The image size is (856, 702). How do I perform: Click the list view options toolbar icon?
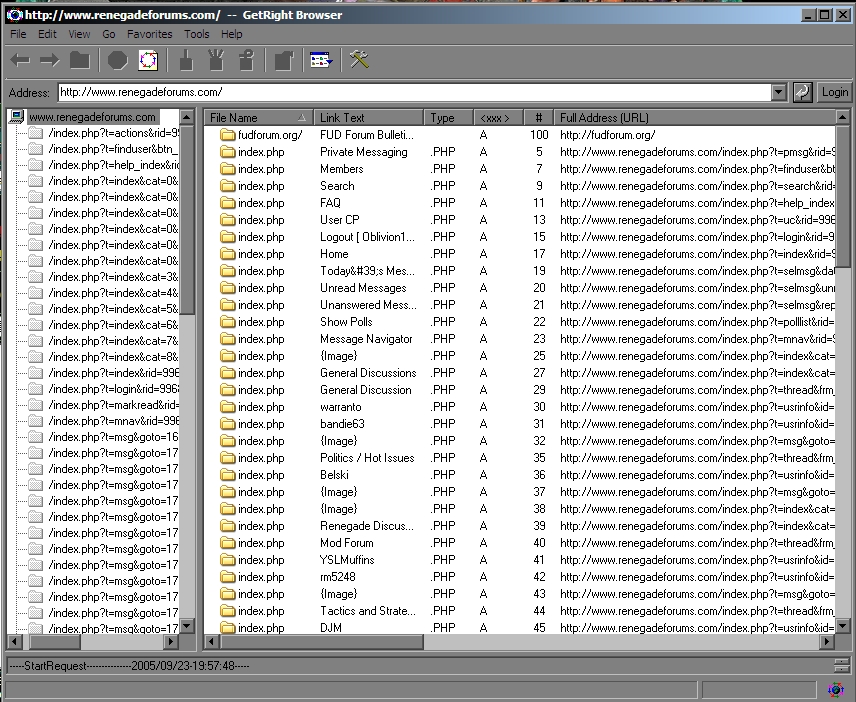coord(320,61)
